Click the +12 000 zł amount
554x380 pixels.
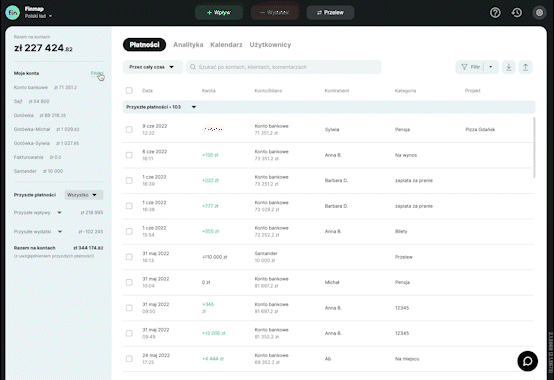[x=213, y=333]
